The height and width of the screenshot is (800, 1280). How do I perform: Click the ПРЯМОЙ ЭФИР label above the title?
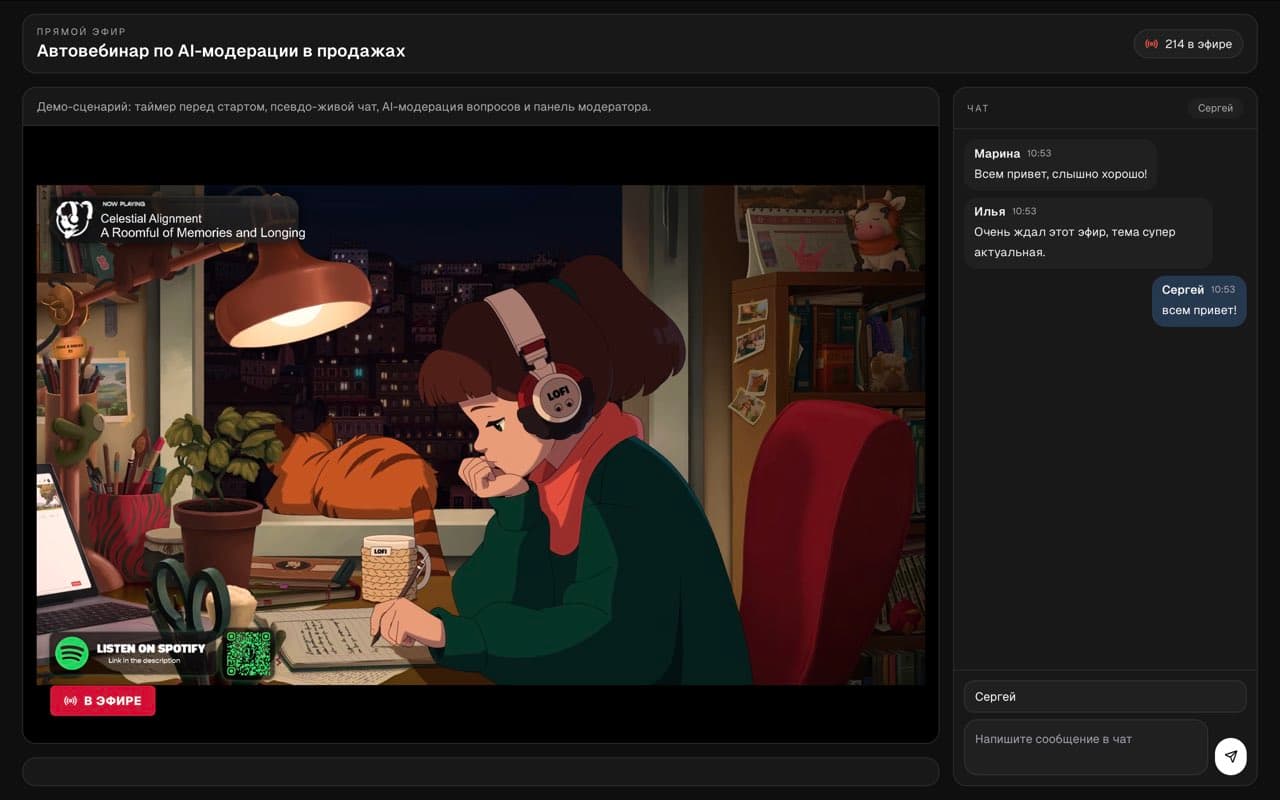click(x=82, y=31)
